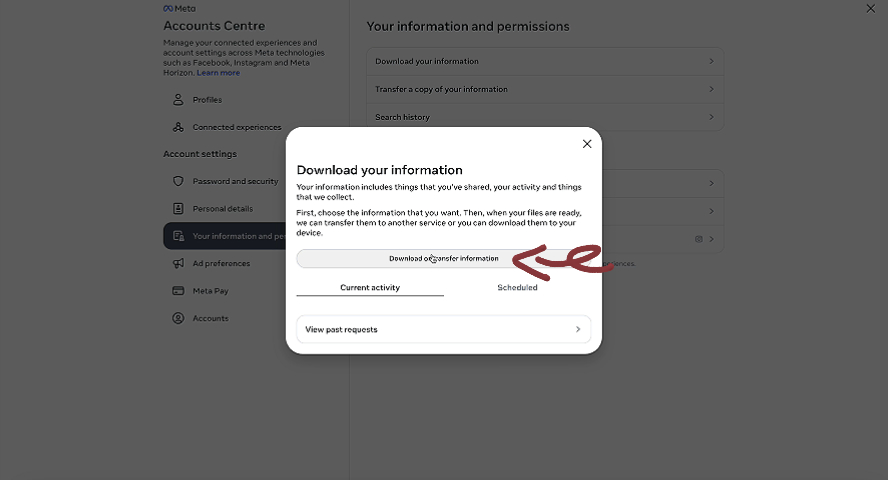Open Transfer a copy of your information

(545, 89)
